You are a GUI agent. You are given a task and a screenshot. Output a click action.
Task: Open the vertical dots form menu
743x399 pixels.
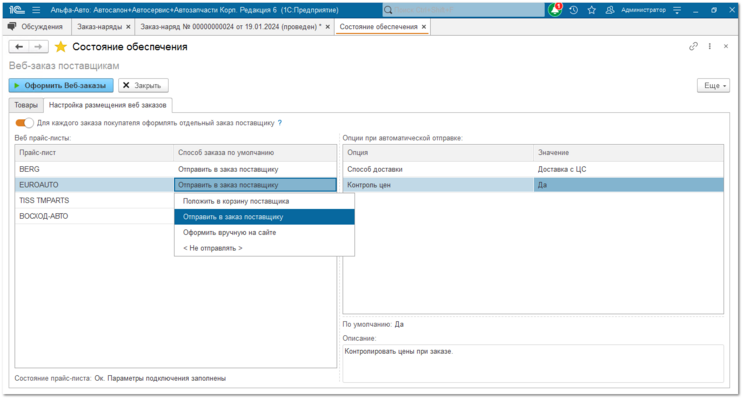click(709, 46)
